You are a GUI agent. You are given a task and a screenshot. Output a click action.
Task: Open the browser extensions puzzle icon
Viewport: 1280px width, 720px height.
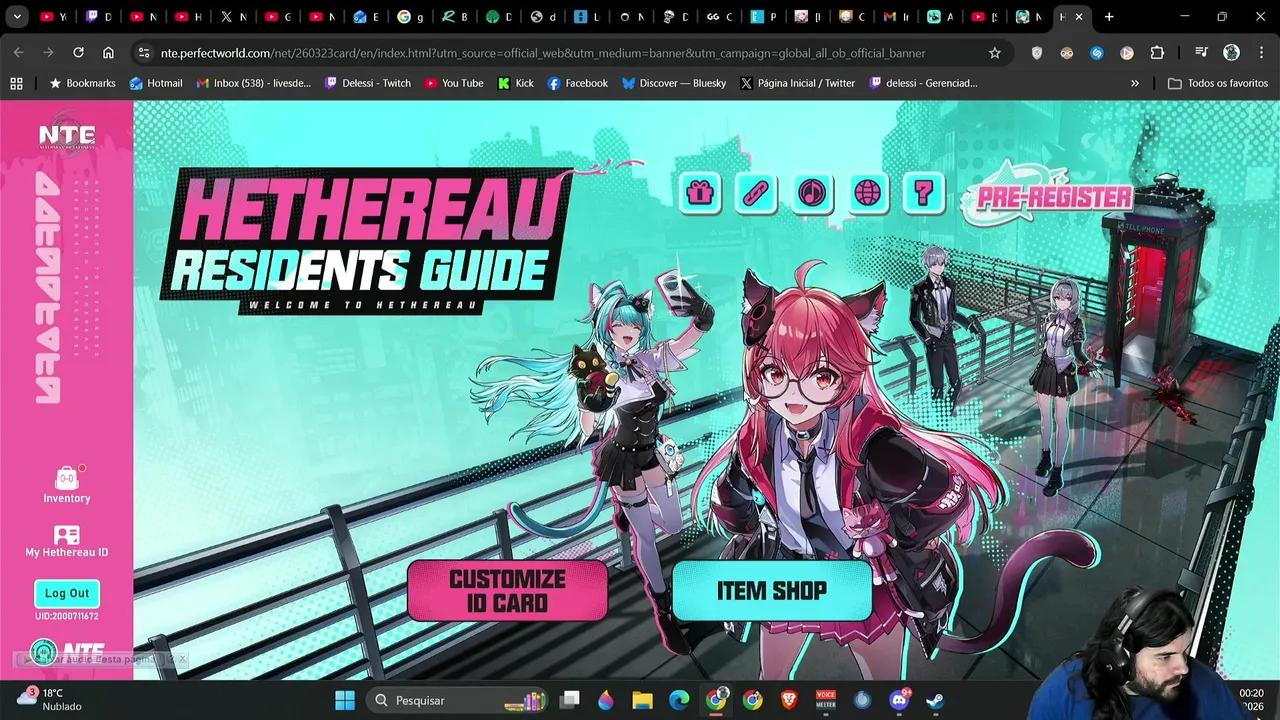1157,53
